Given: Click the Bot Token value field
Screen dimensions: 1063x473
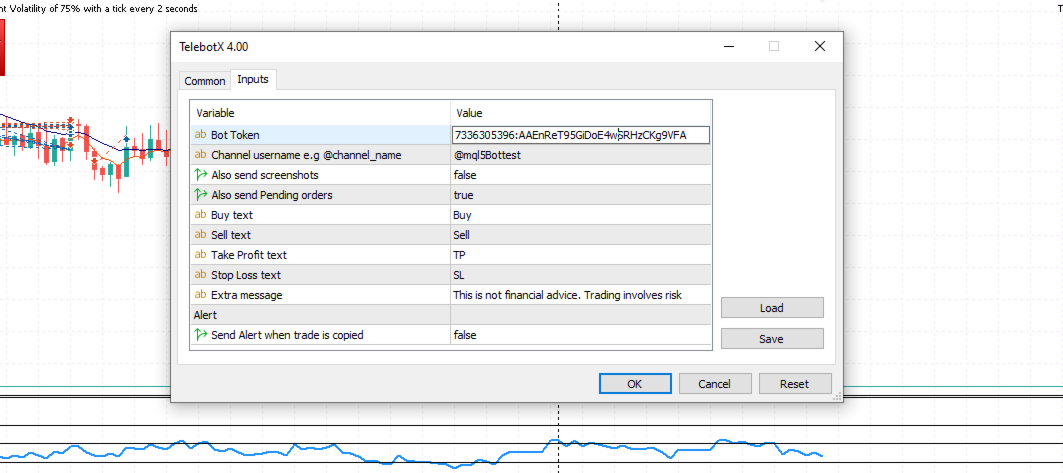Looking at the screenshot, I should click(x=581, y=135).
